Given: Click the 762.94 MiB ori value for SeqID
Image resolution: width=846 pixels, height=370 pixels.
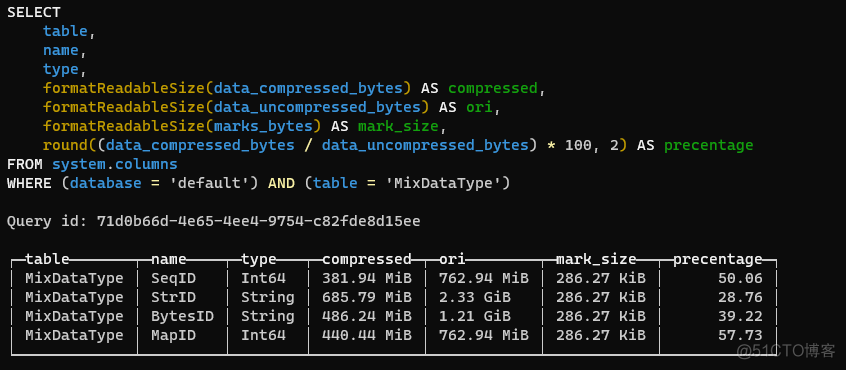Looking at the screenshot, I should 483,278.
